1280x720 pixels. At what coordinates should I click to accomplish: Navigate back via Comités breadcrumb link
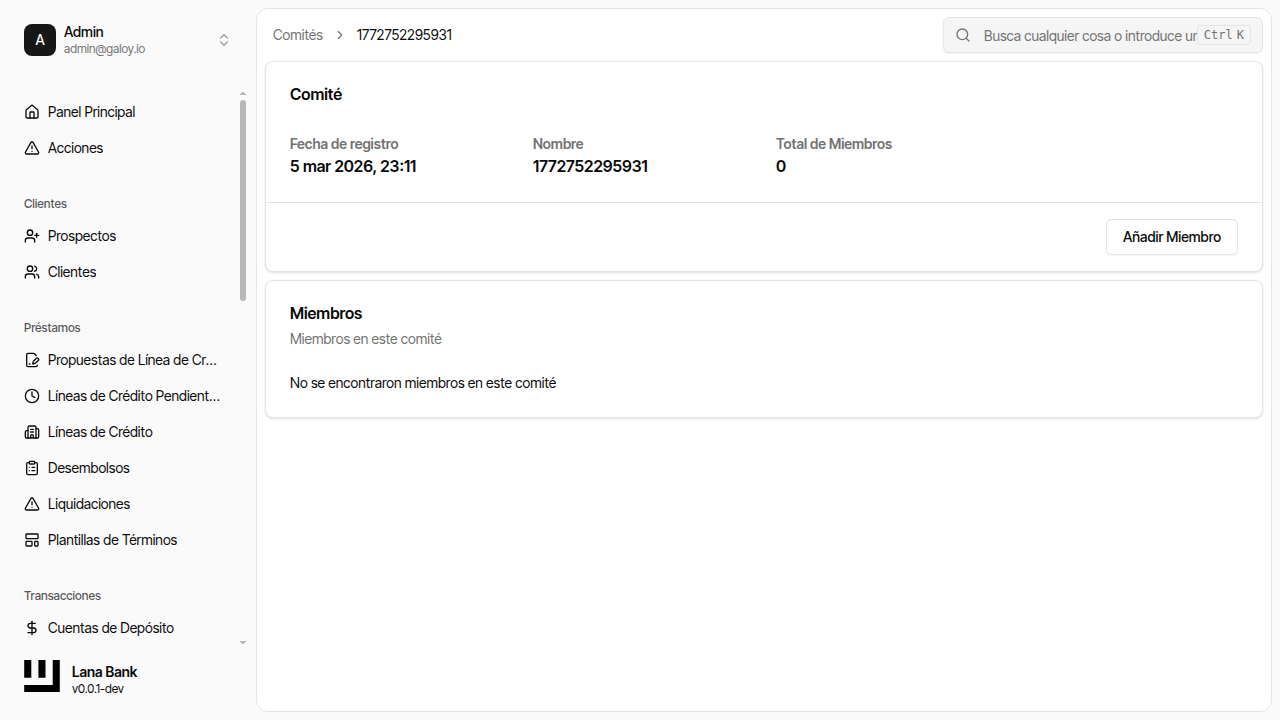pos(298,35)
